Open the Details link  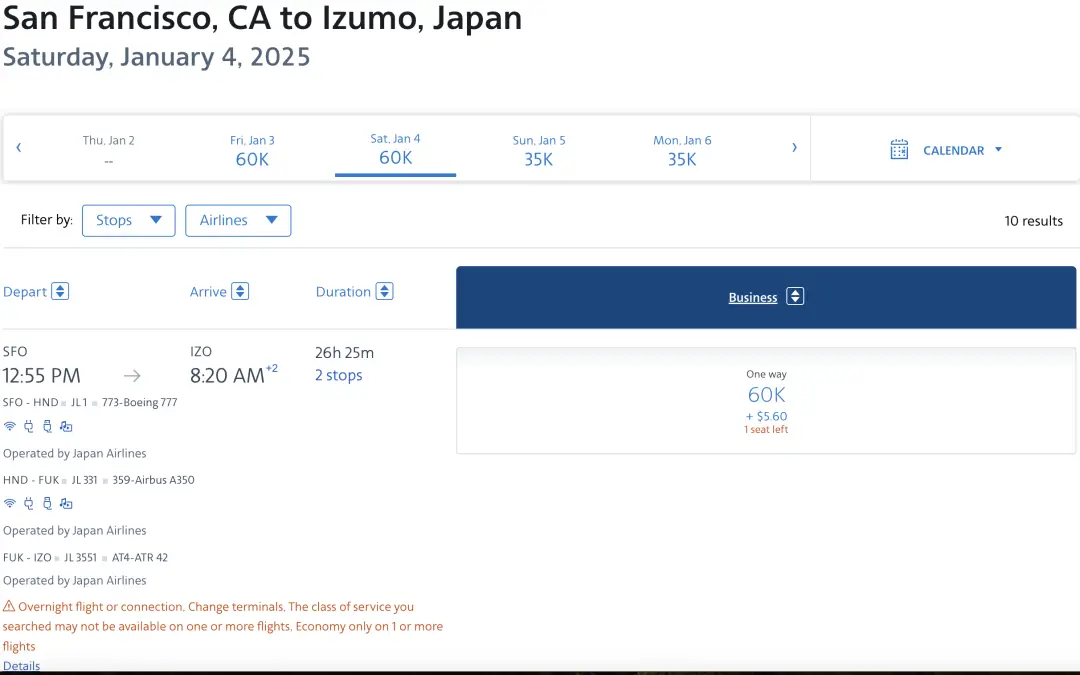[x=21, y=666]
